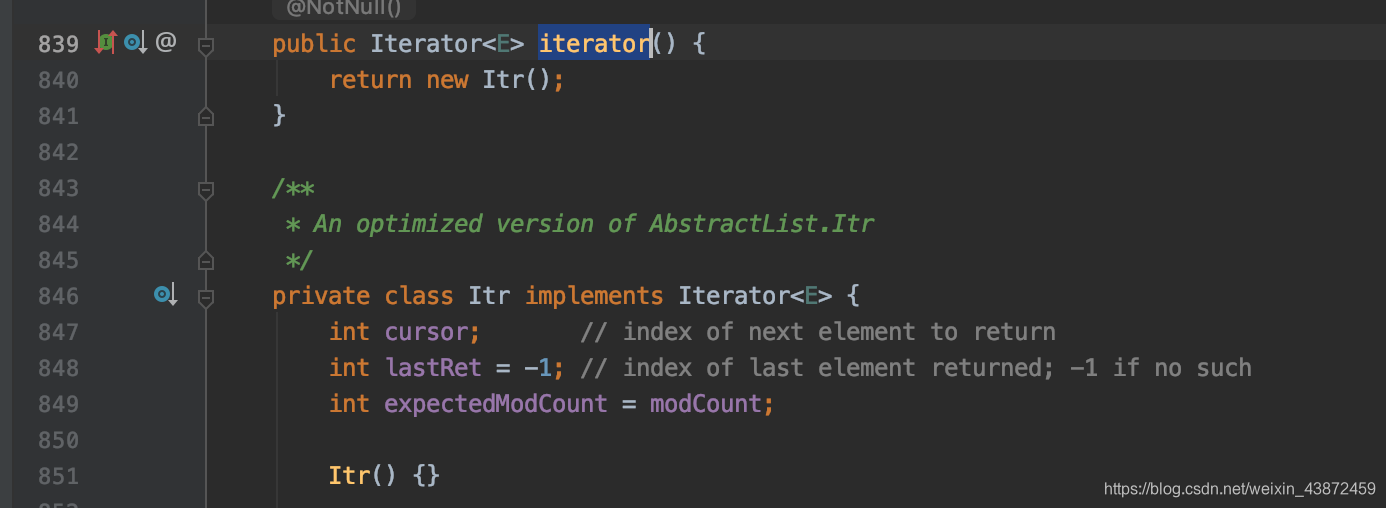Collapse the Itr class fold marker at line 846
This screenshot has height=508, width=1386.
(x=206, y=297)
